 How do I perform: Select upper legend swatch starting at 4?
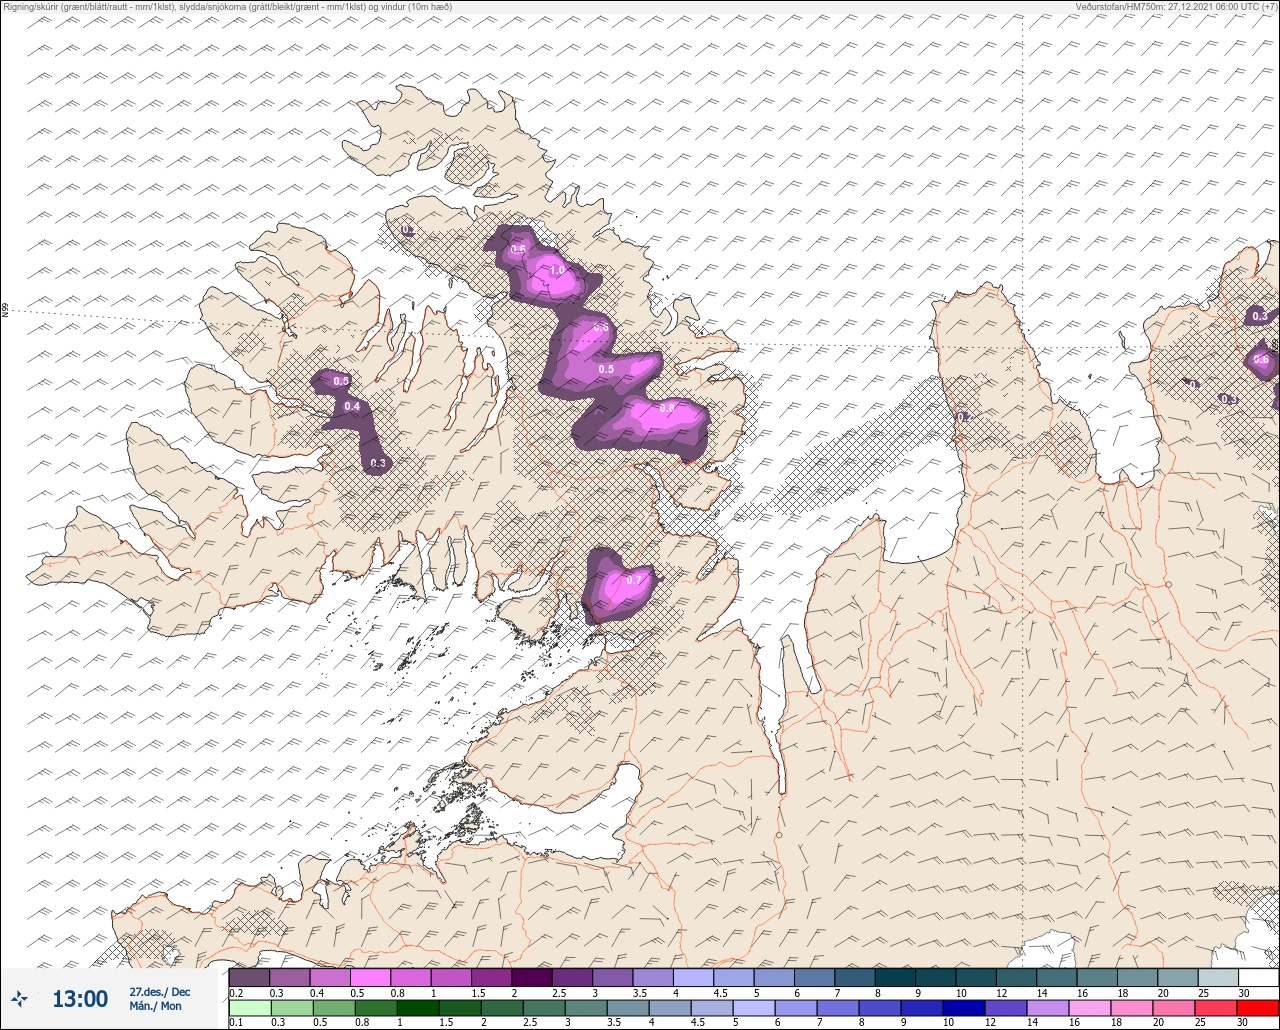tap(694, 977)
